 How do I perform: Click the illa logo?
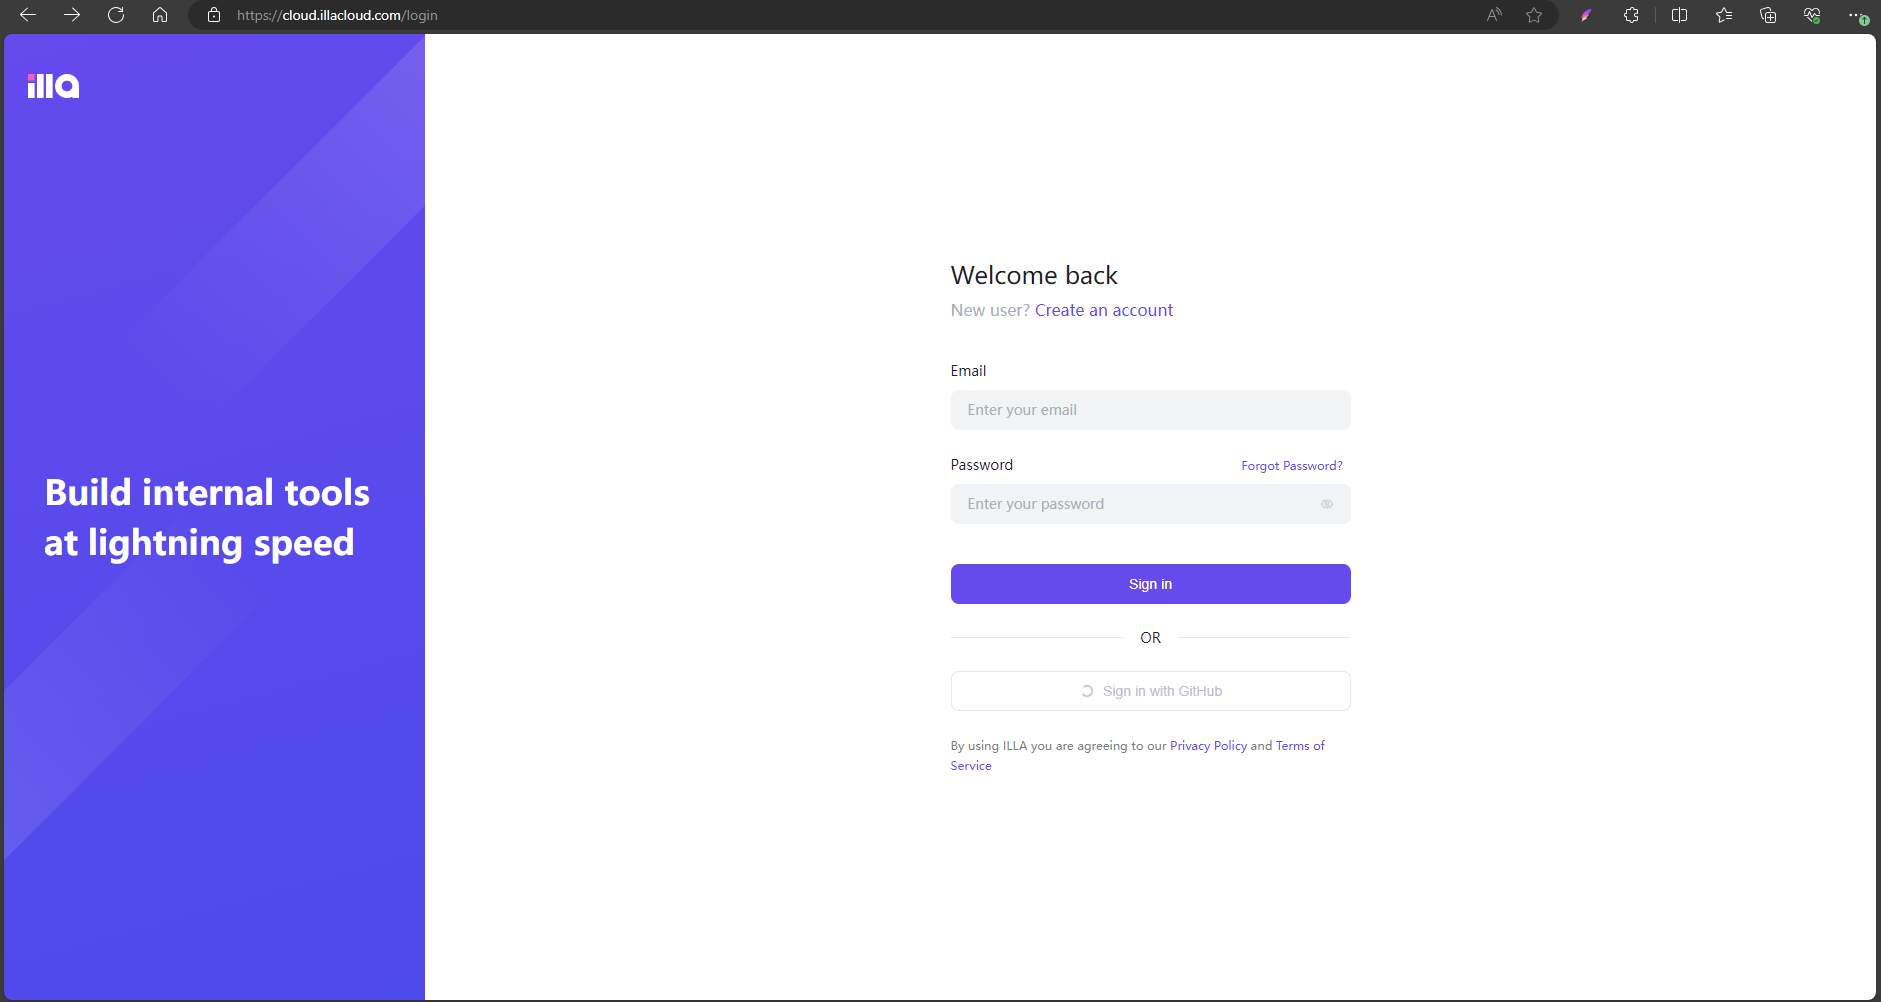click(x=51, y=85)
